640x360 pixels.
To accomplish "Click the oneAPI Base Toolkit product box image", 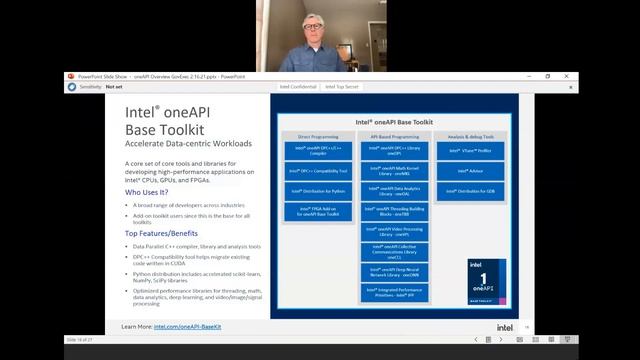I will coord(487,282).
